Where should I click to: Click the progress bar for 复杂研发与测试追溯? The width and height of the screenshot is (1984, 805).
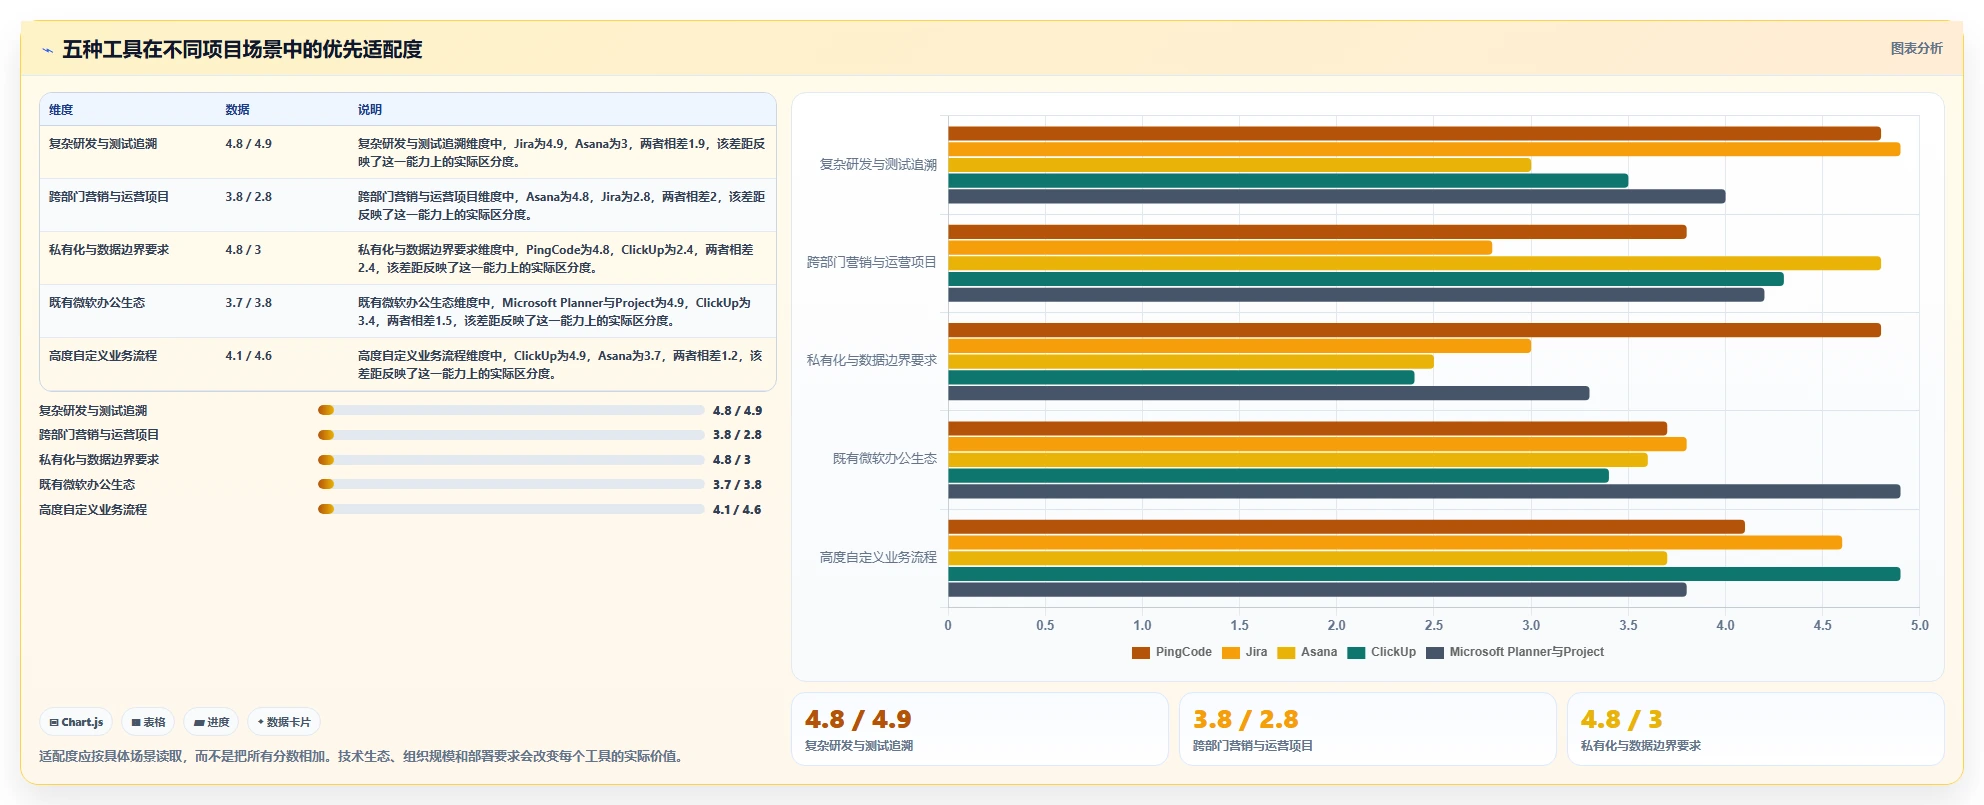511,410
